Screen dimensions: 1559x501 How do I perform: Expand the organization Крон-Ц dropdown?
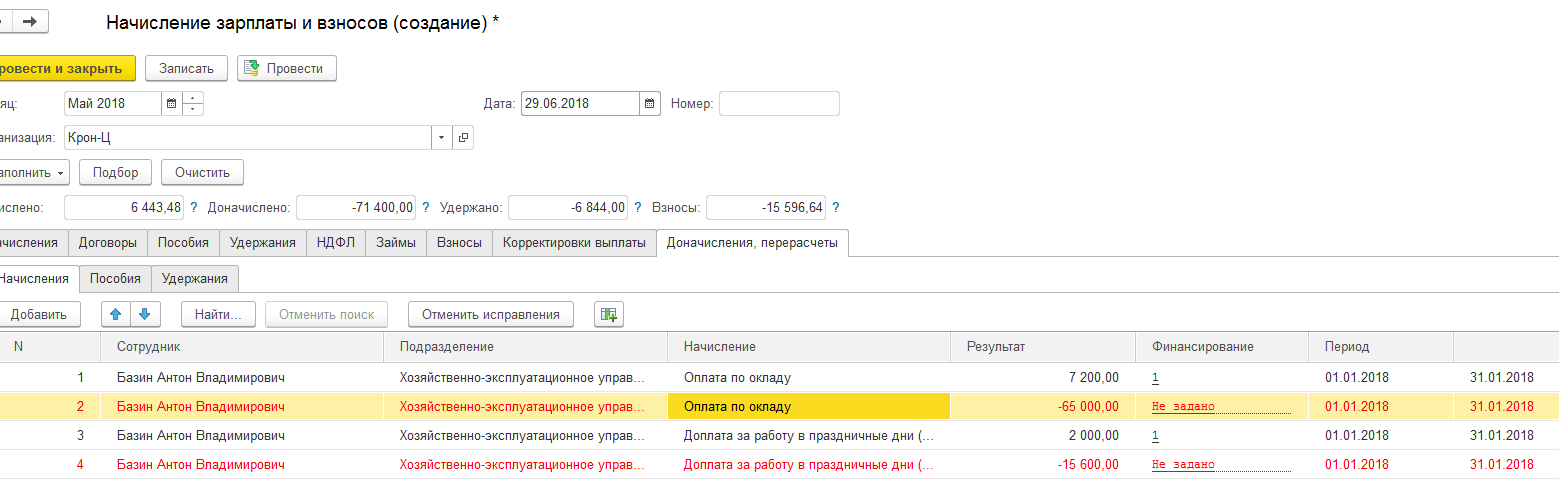pyautogui.click(x=442, y=138)
